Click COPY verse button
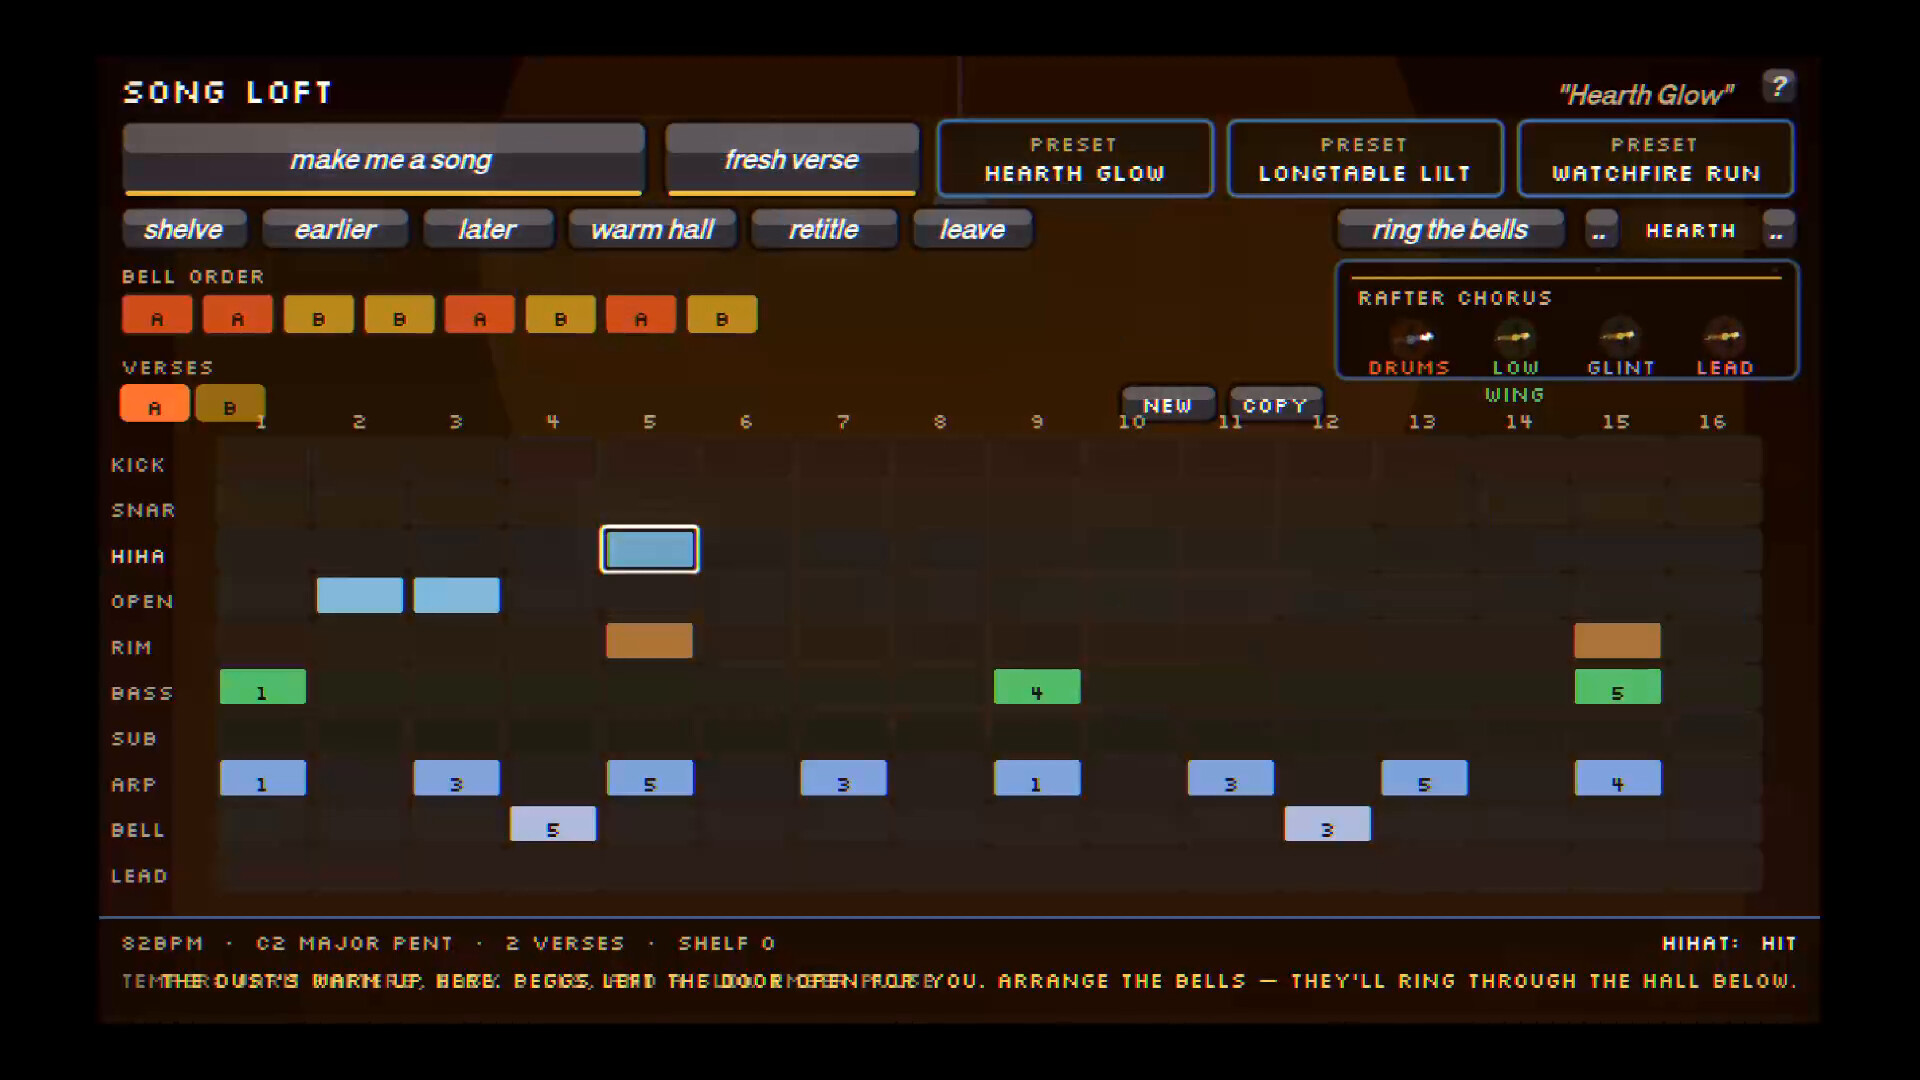This screenshot has height=1080, width=1920. click(x=1276, y=404)
